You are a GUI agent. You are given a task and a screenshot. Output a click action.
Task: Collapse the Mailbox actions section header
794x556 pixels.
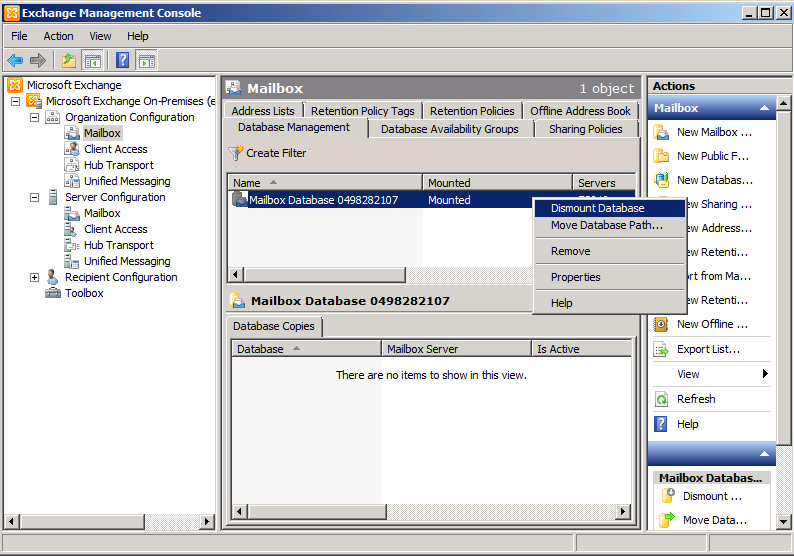[x=764, y=108]
